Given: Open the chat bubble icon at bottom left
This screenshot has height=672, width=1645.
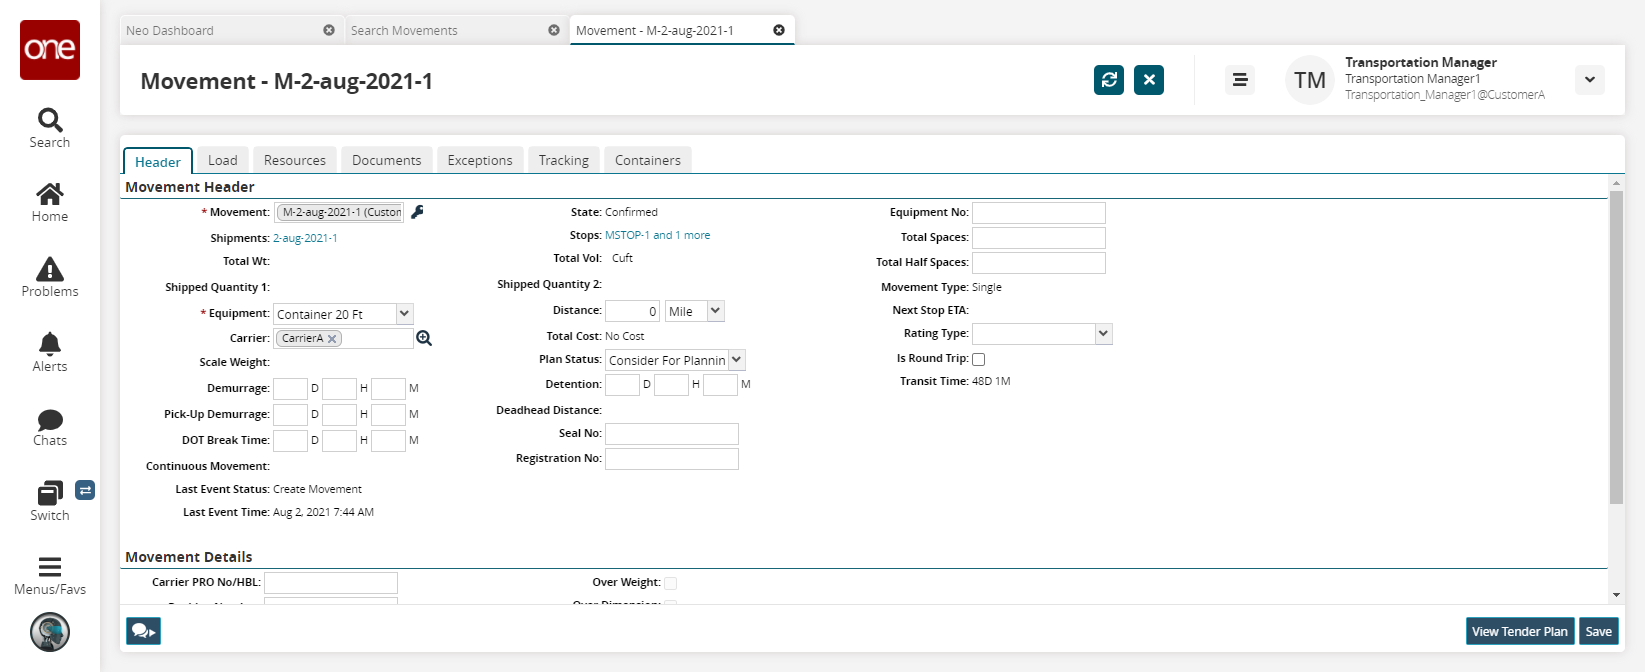Looking at the screenshot, I should [143, 631].
